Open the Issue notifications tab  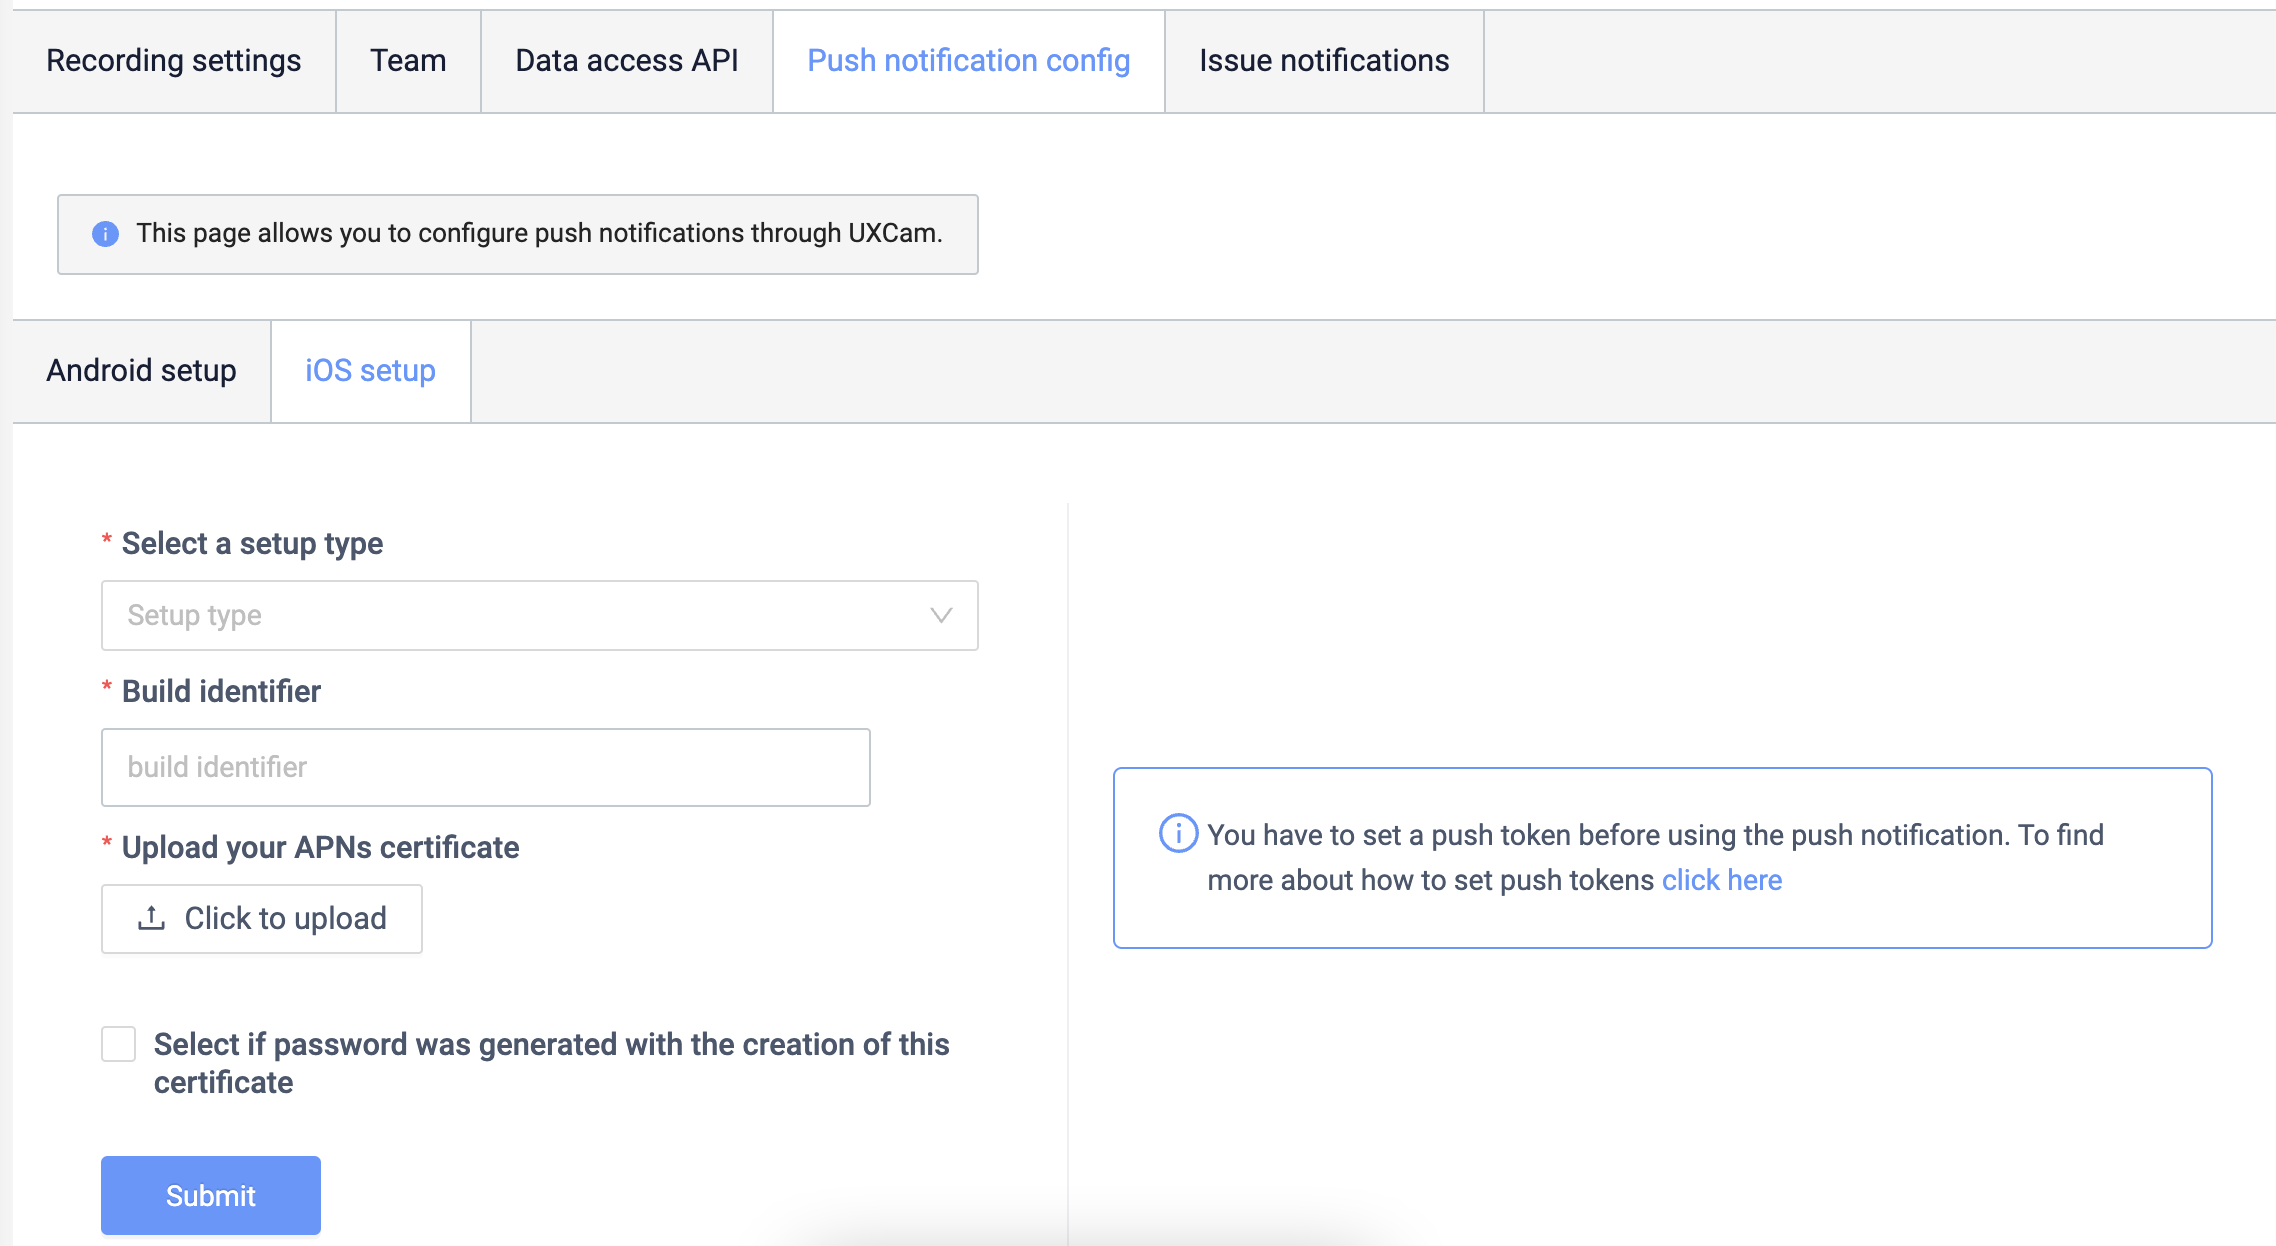[1323, 61]
